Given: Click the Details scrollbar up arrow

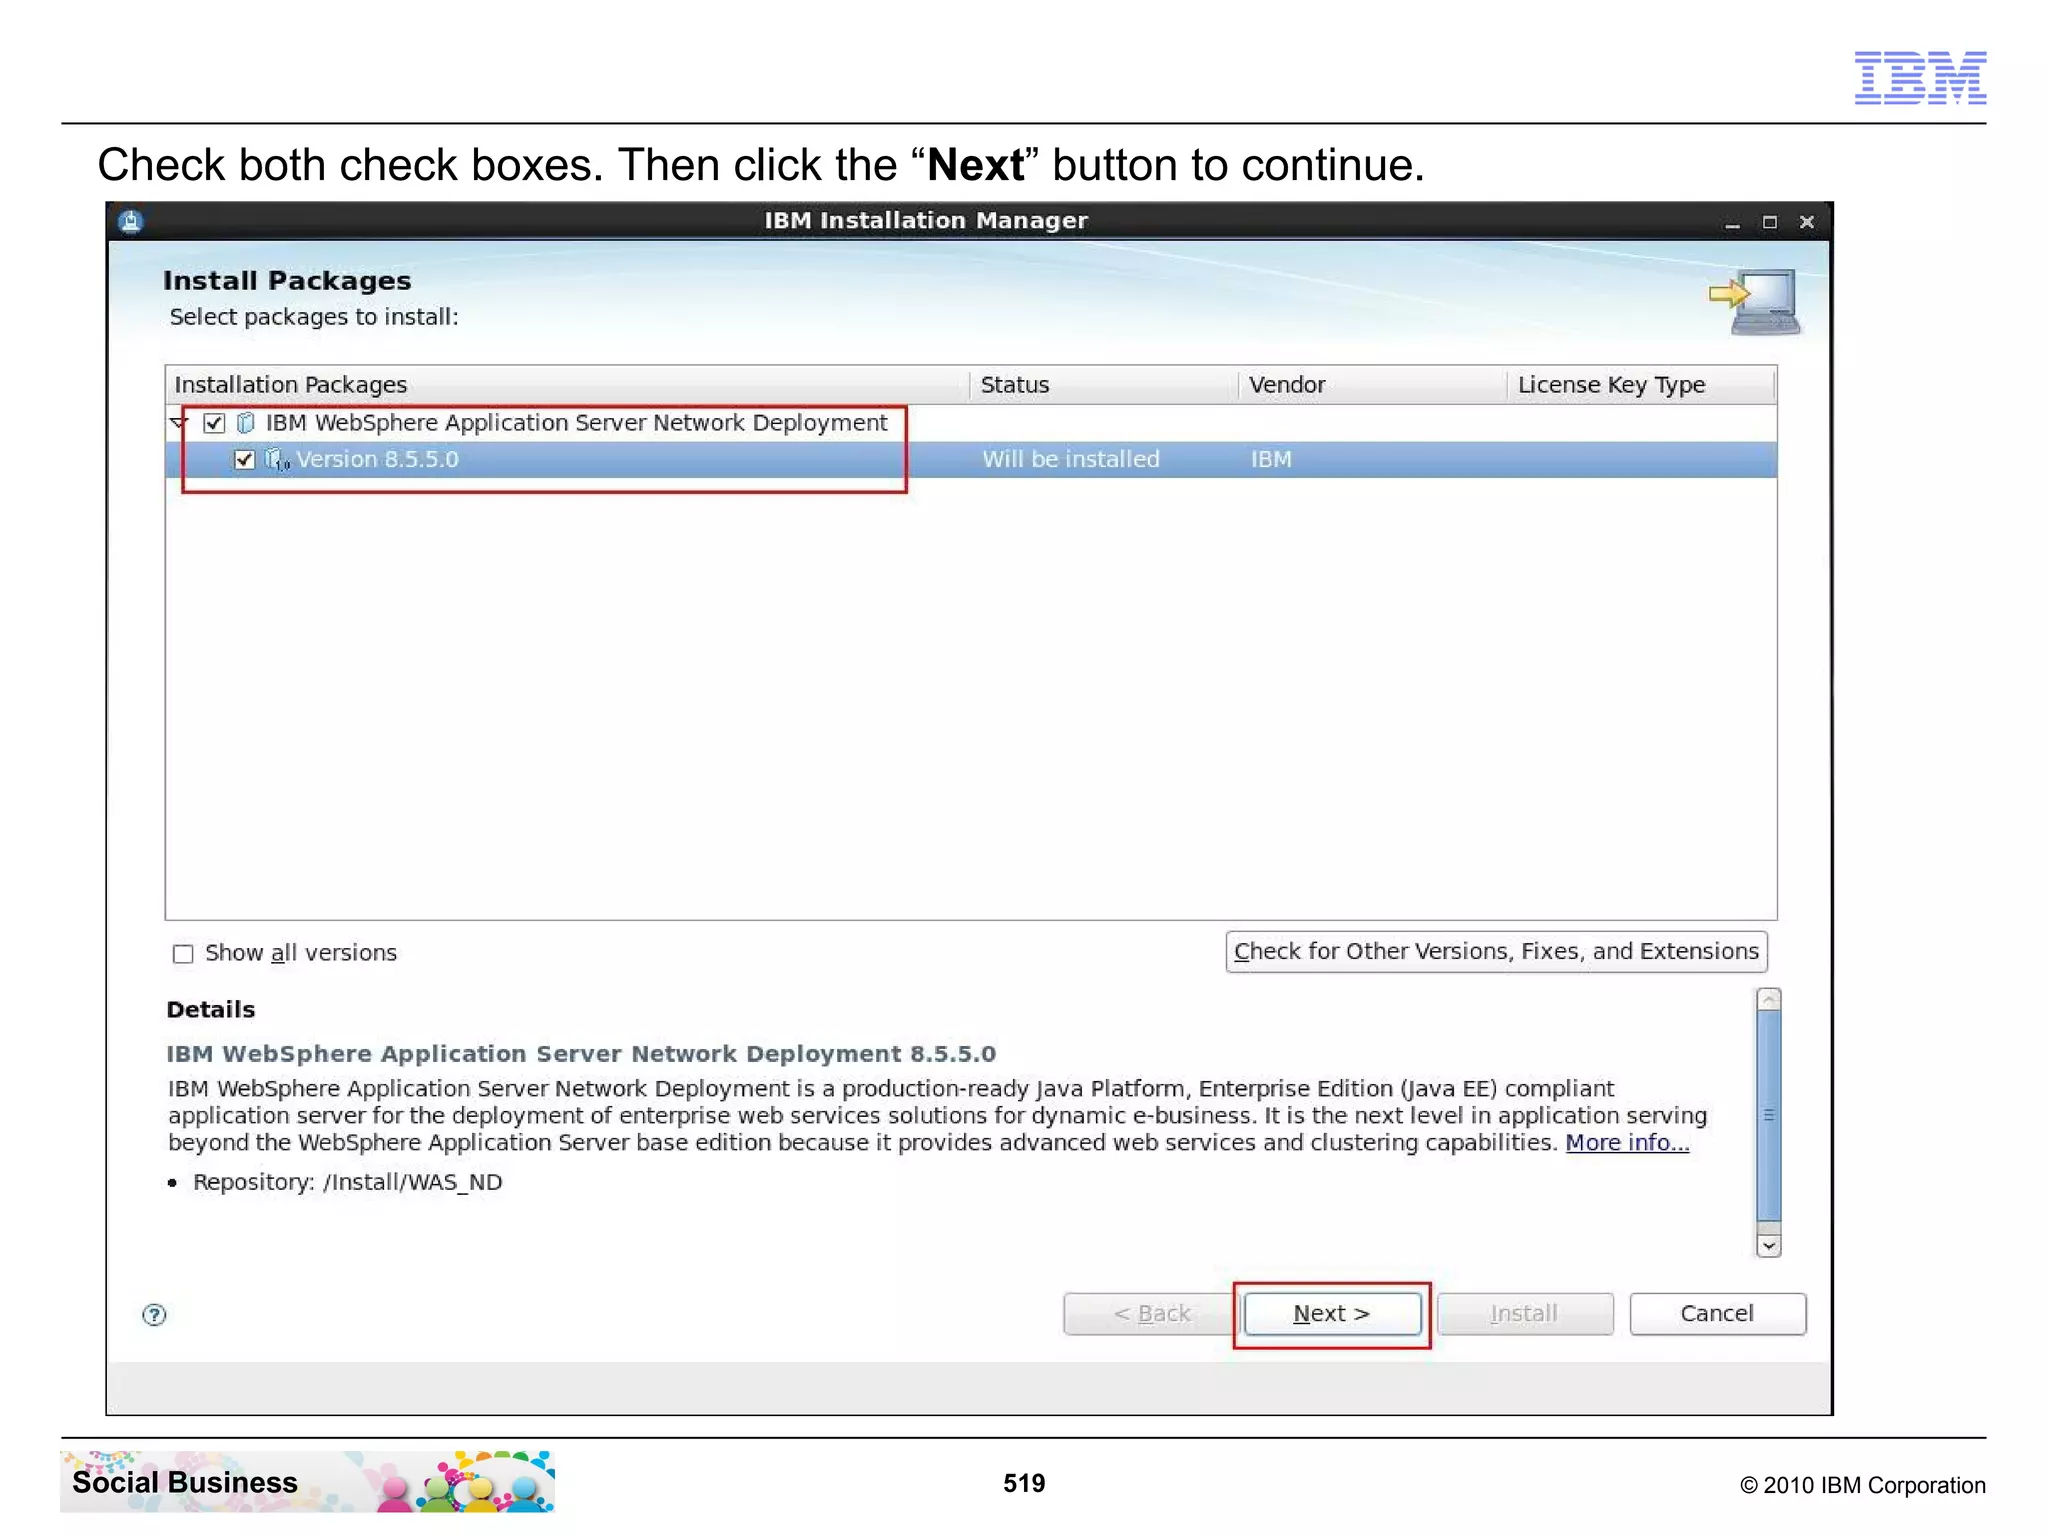Looking at the screenshot, I should [x=1769, y=999].
